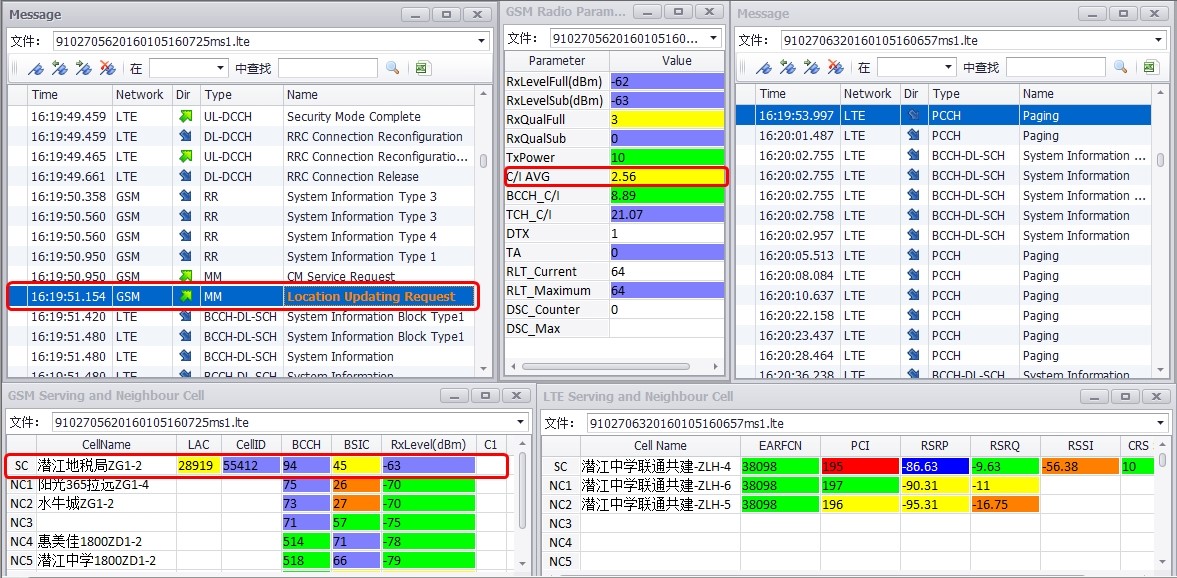Screen dimensions: 1177x578
Task: Go to next bookmark in right Message window
Action: point(811,68)
